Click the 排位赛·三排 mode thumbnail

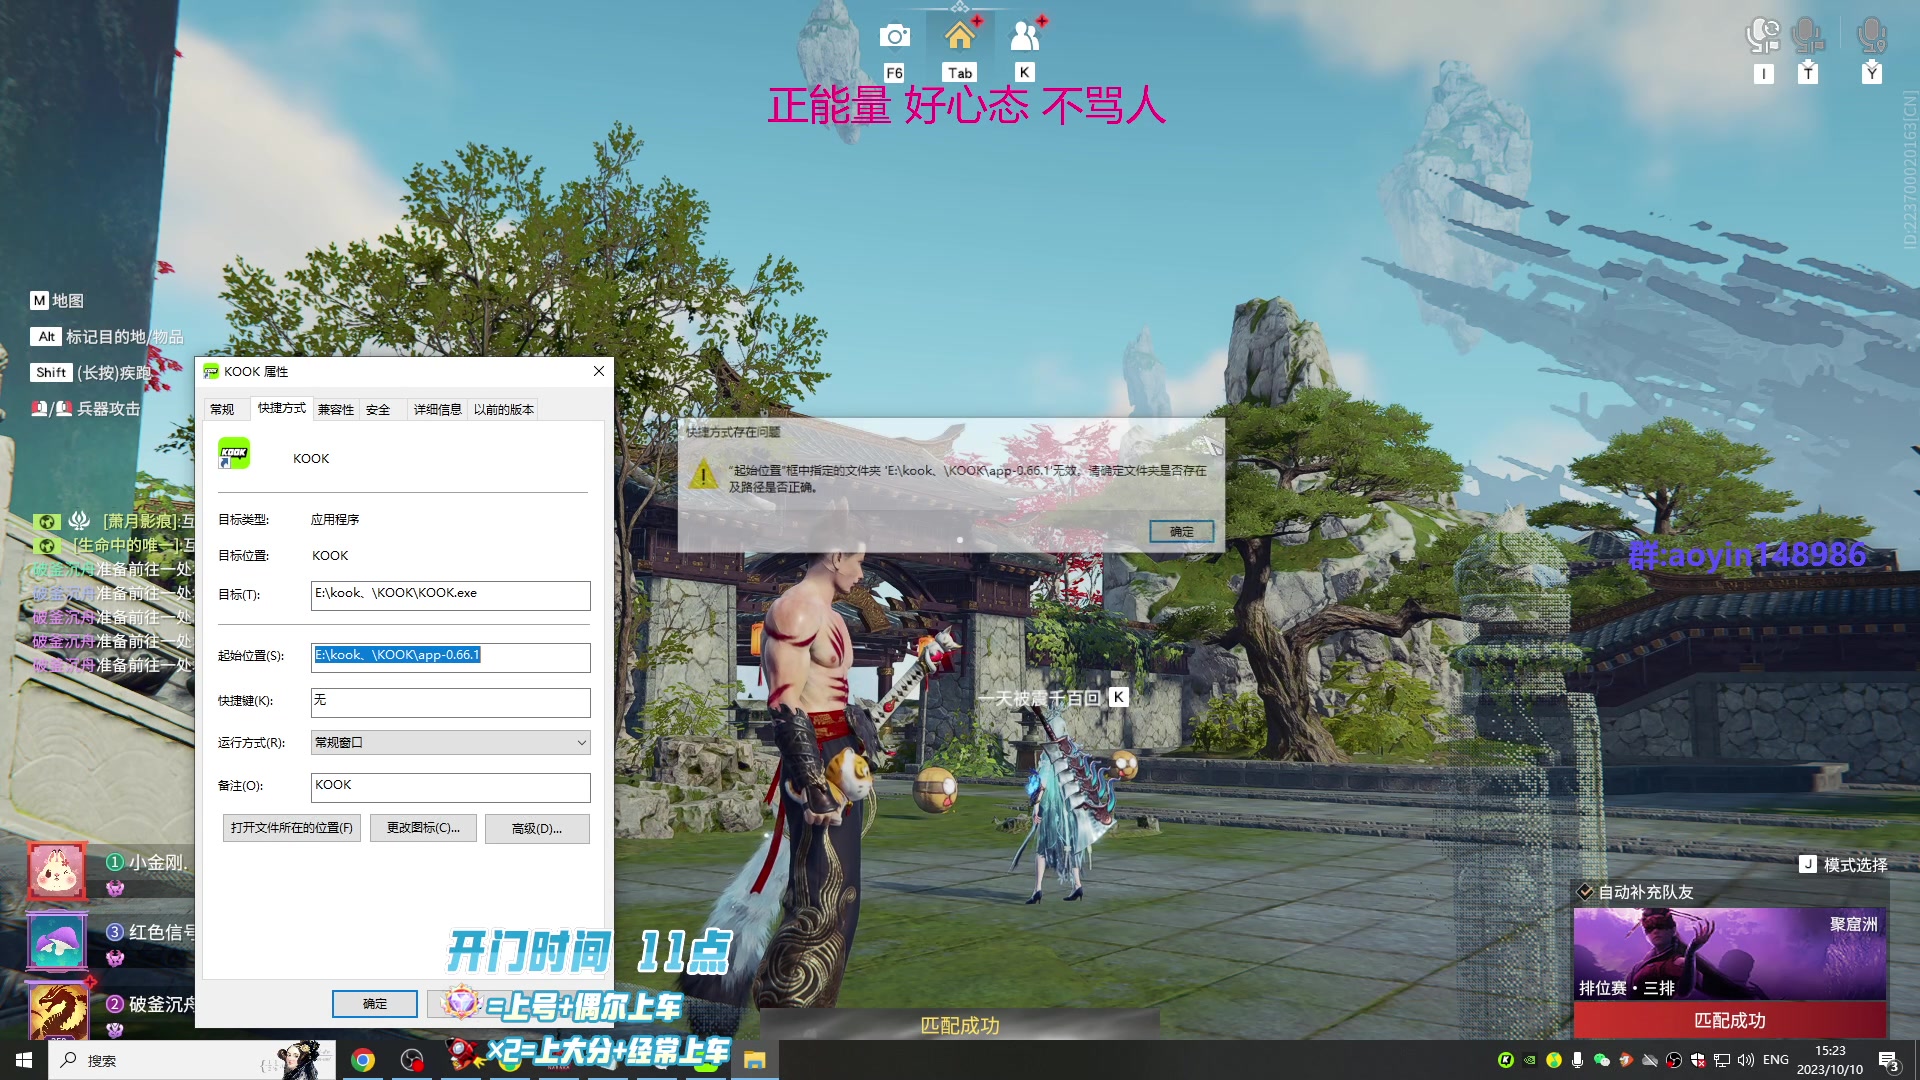tap(1730, 954)
